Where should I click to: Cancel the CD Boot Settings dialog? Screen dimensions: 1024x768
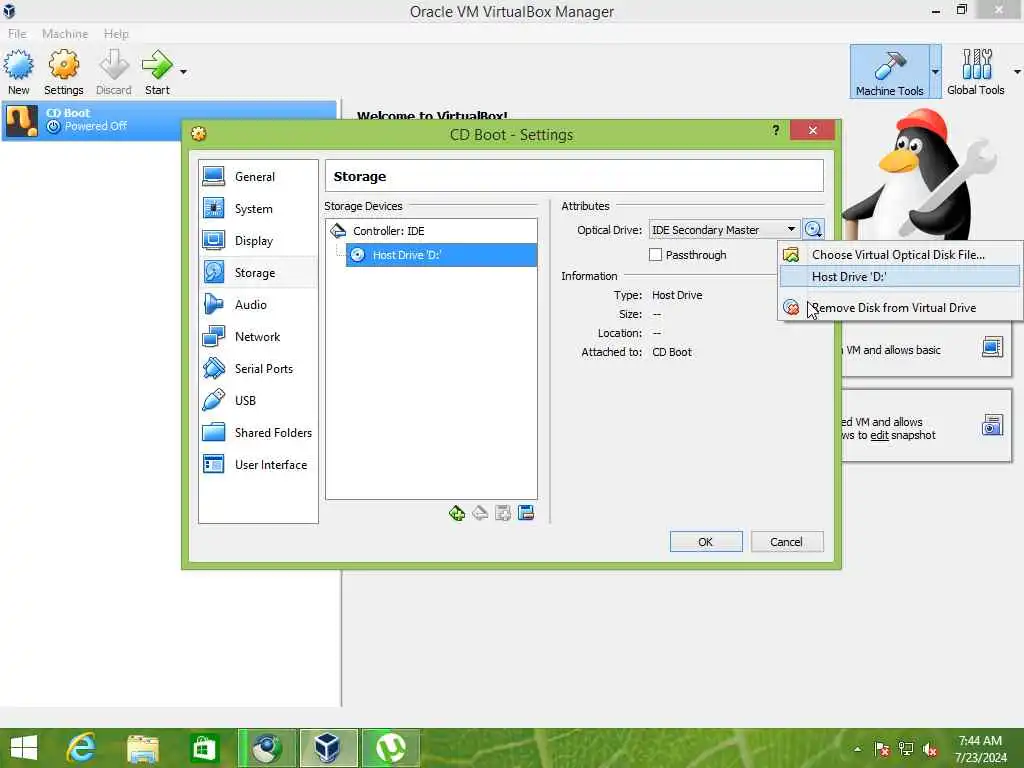[787, 541]
